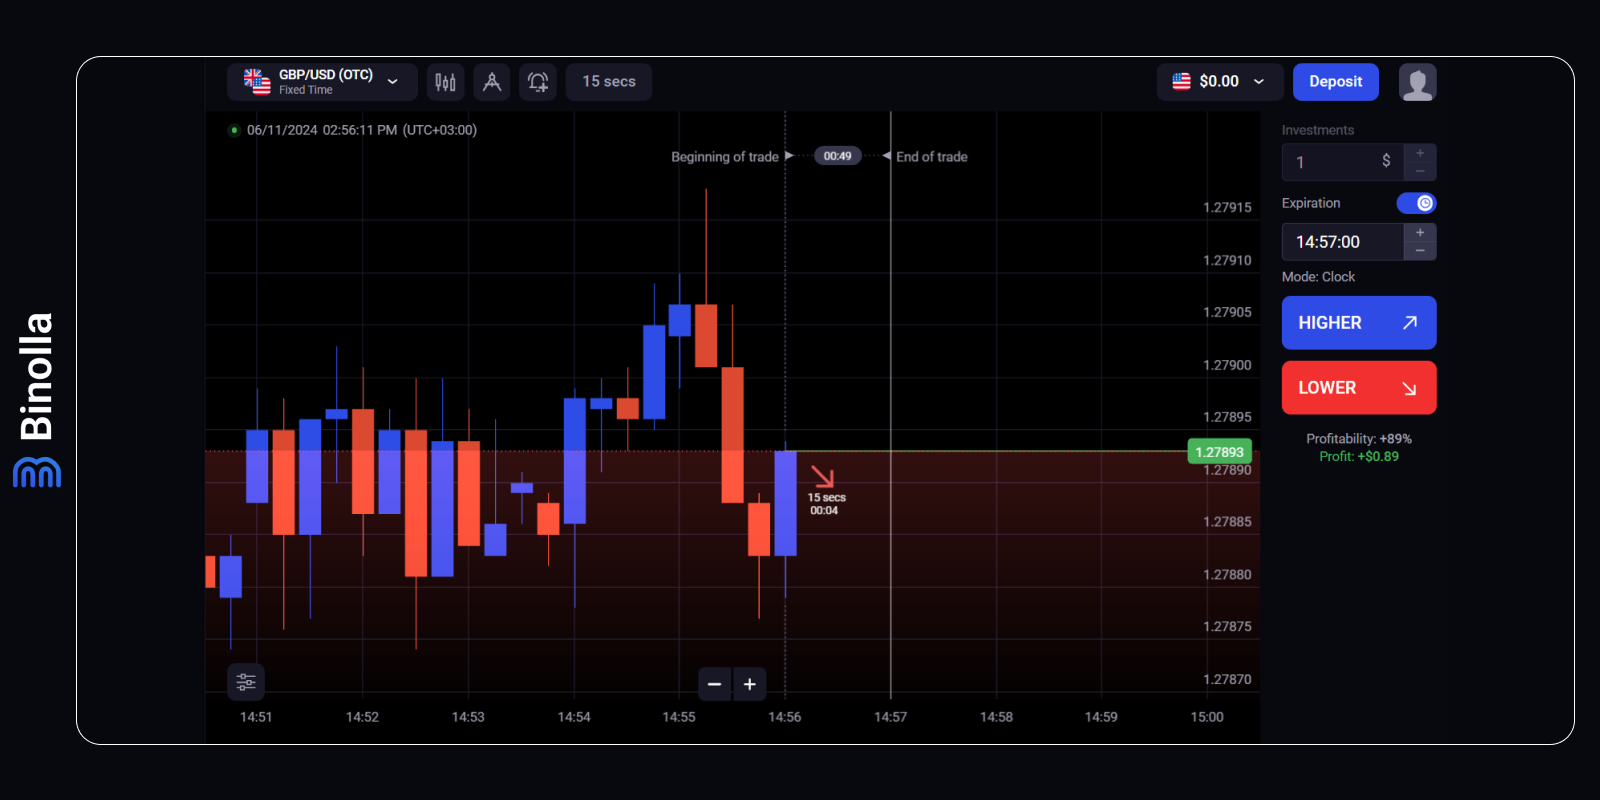This screenshot has height=800, width=1600.
Task: Increase investment amount with plus stepper
Action: click(1420, 153)
